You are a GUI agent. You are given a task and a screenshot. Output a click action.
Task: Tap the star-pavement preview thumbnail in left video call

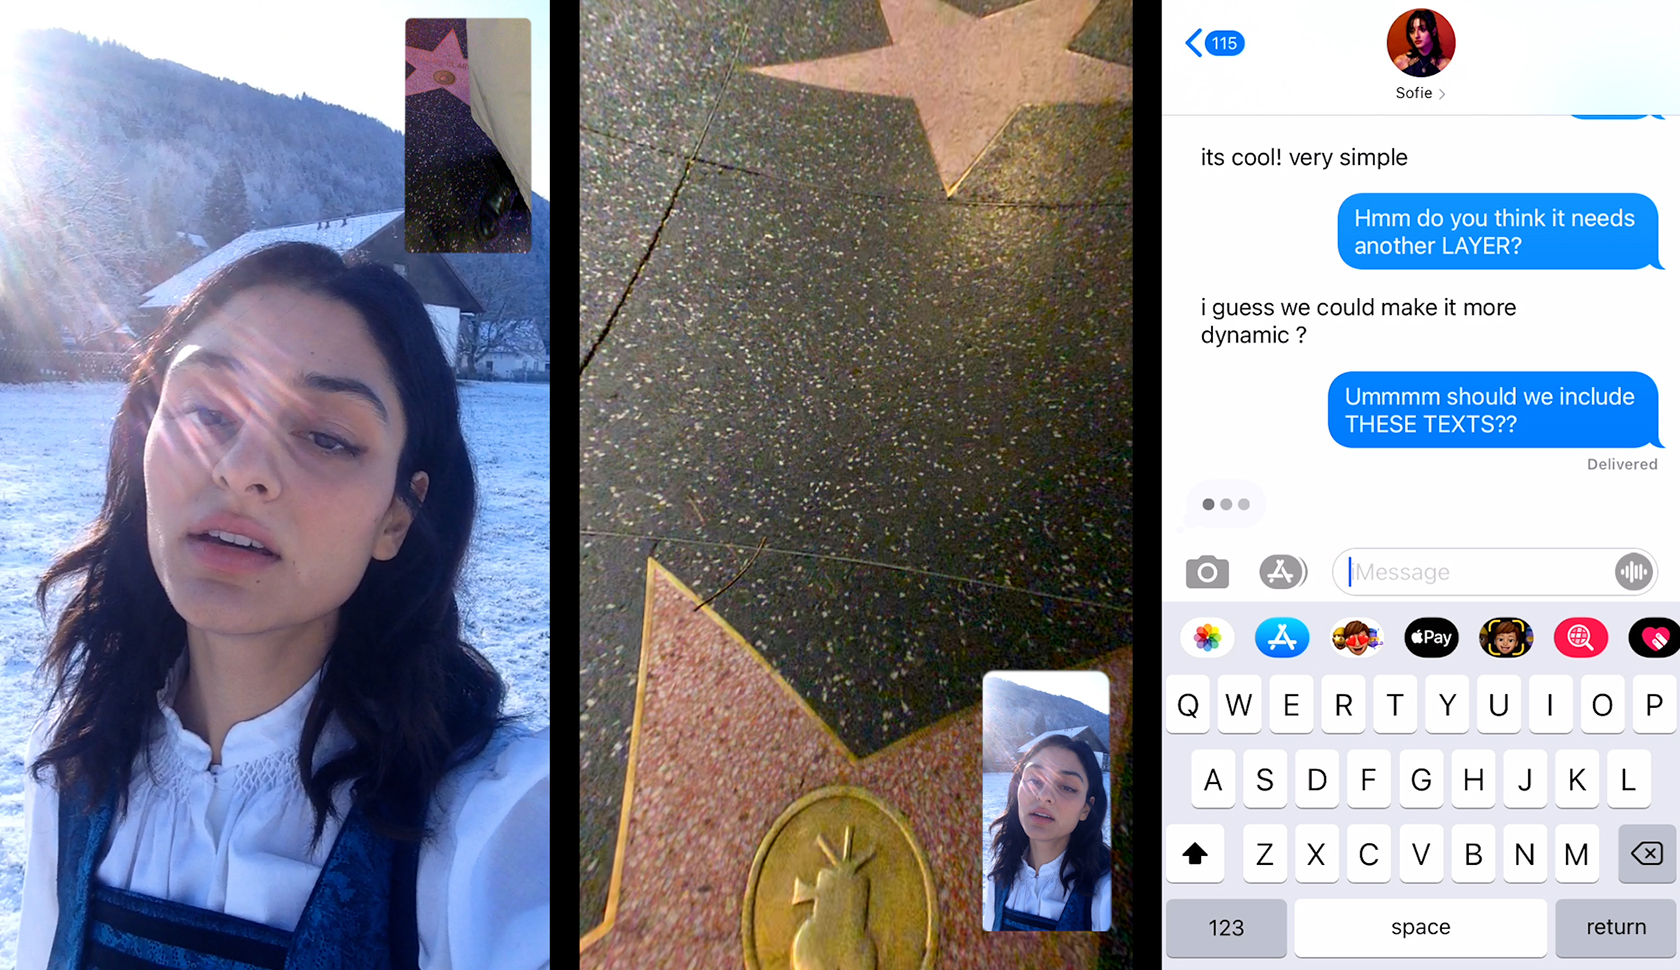468,135
